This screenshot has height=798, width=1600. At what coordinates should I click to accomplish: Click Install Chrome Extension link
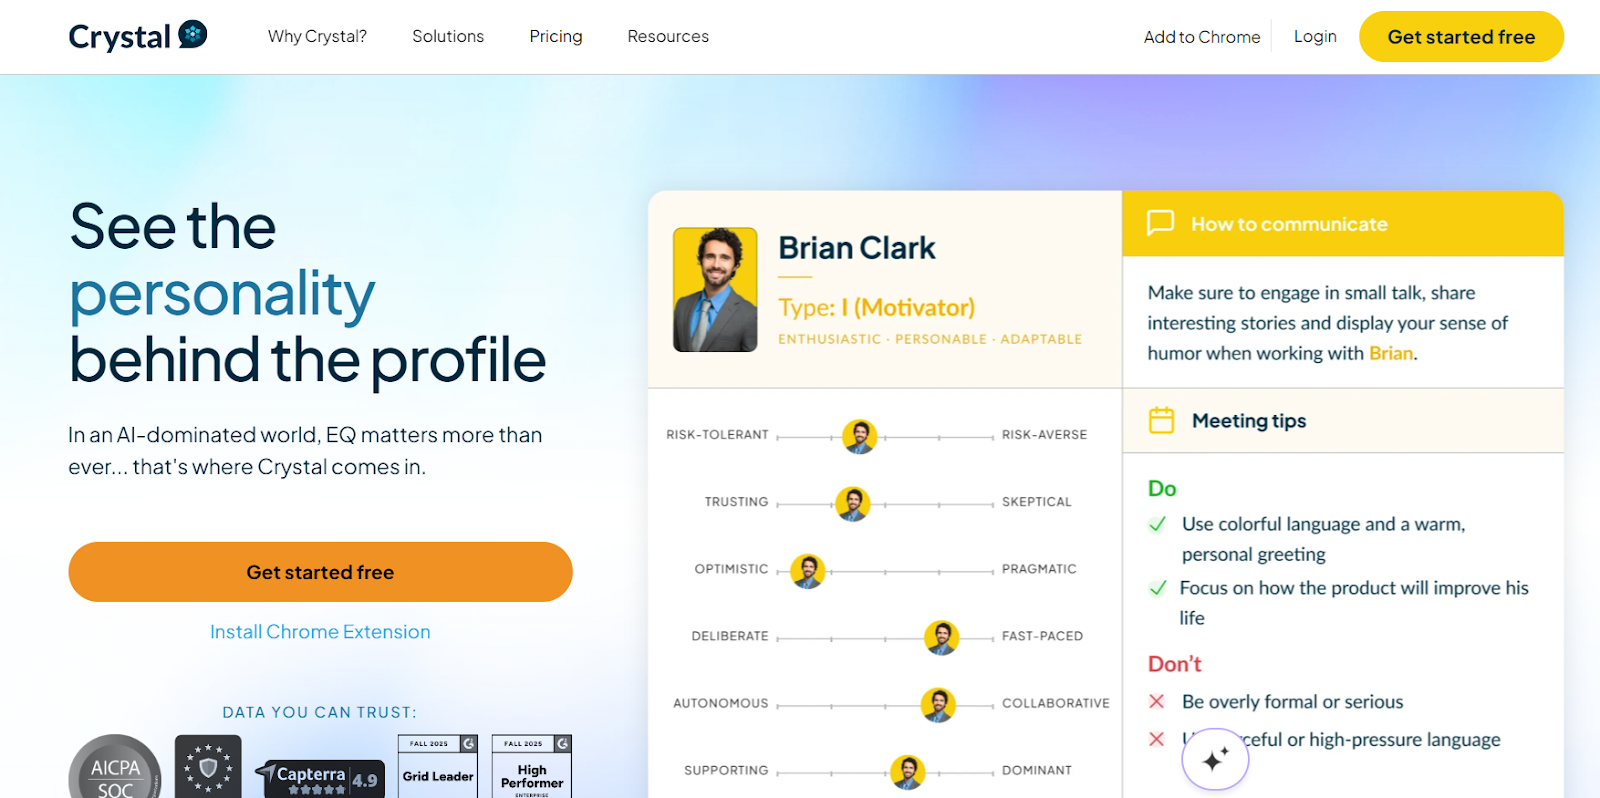pos(320,632)
